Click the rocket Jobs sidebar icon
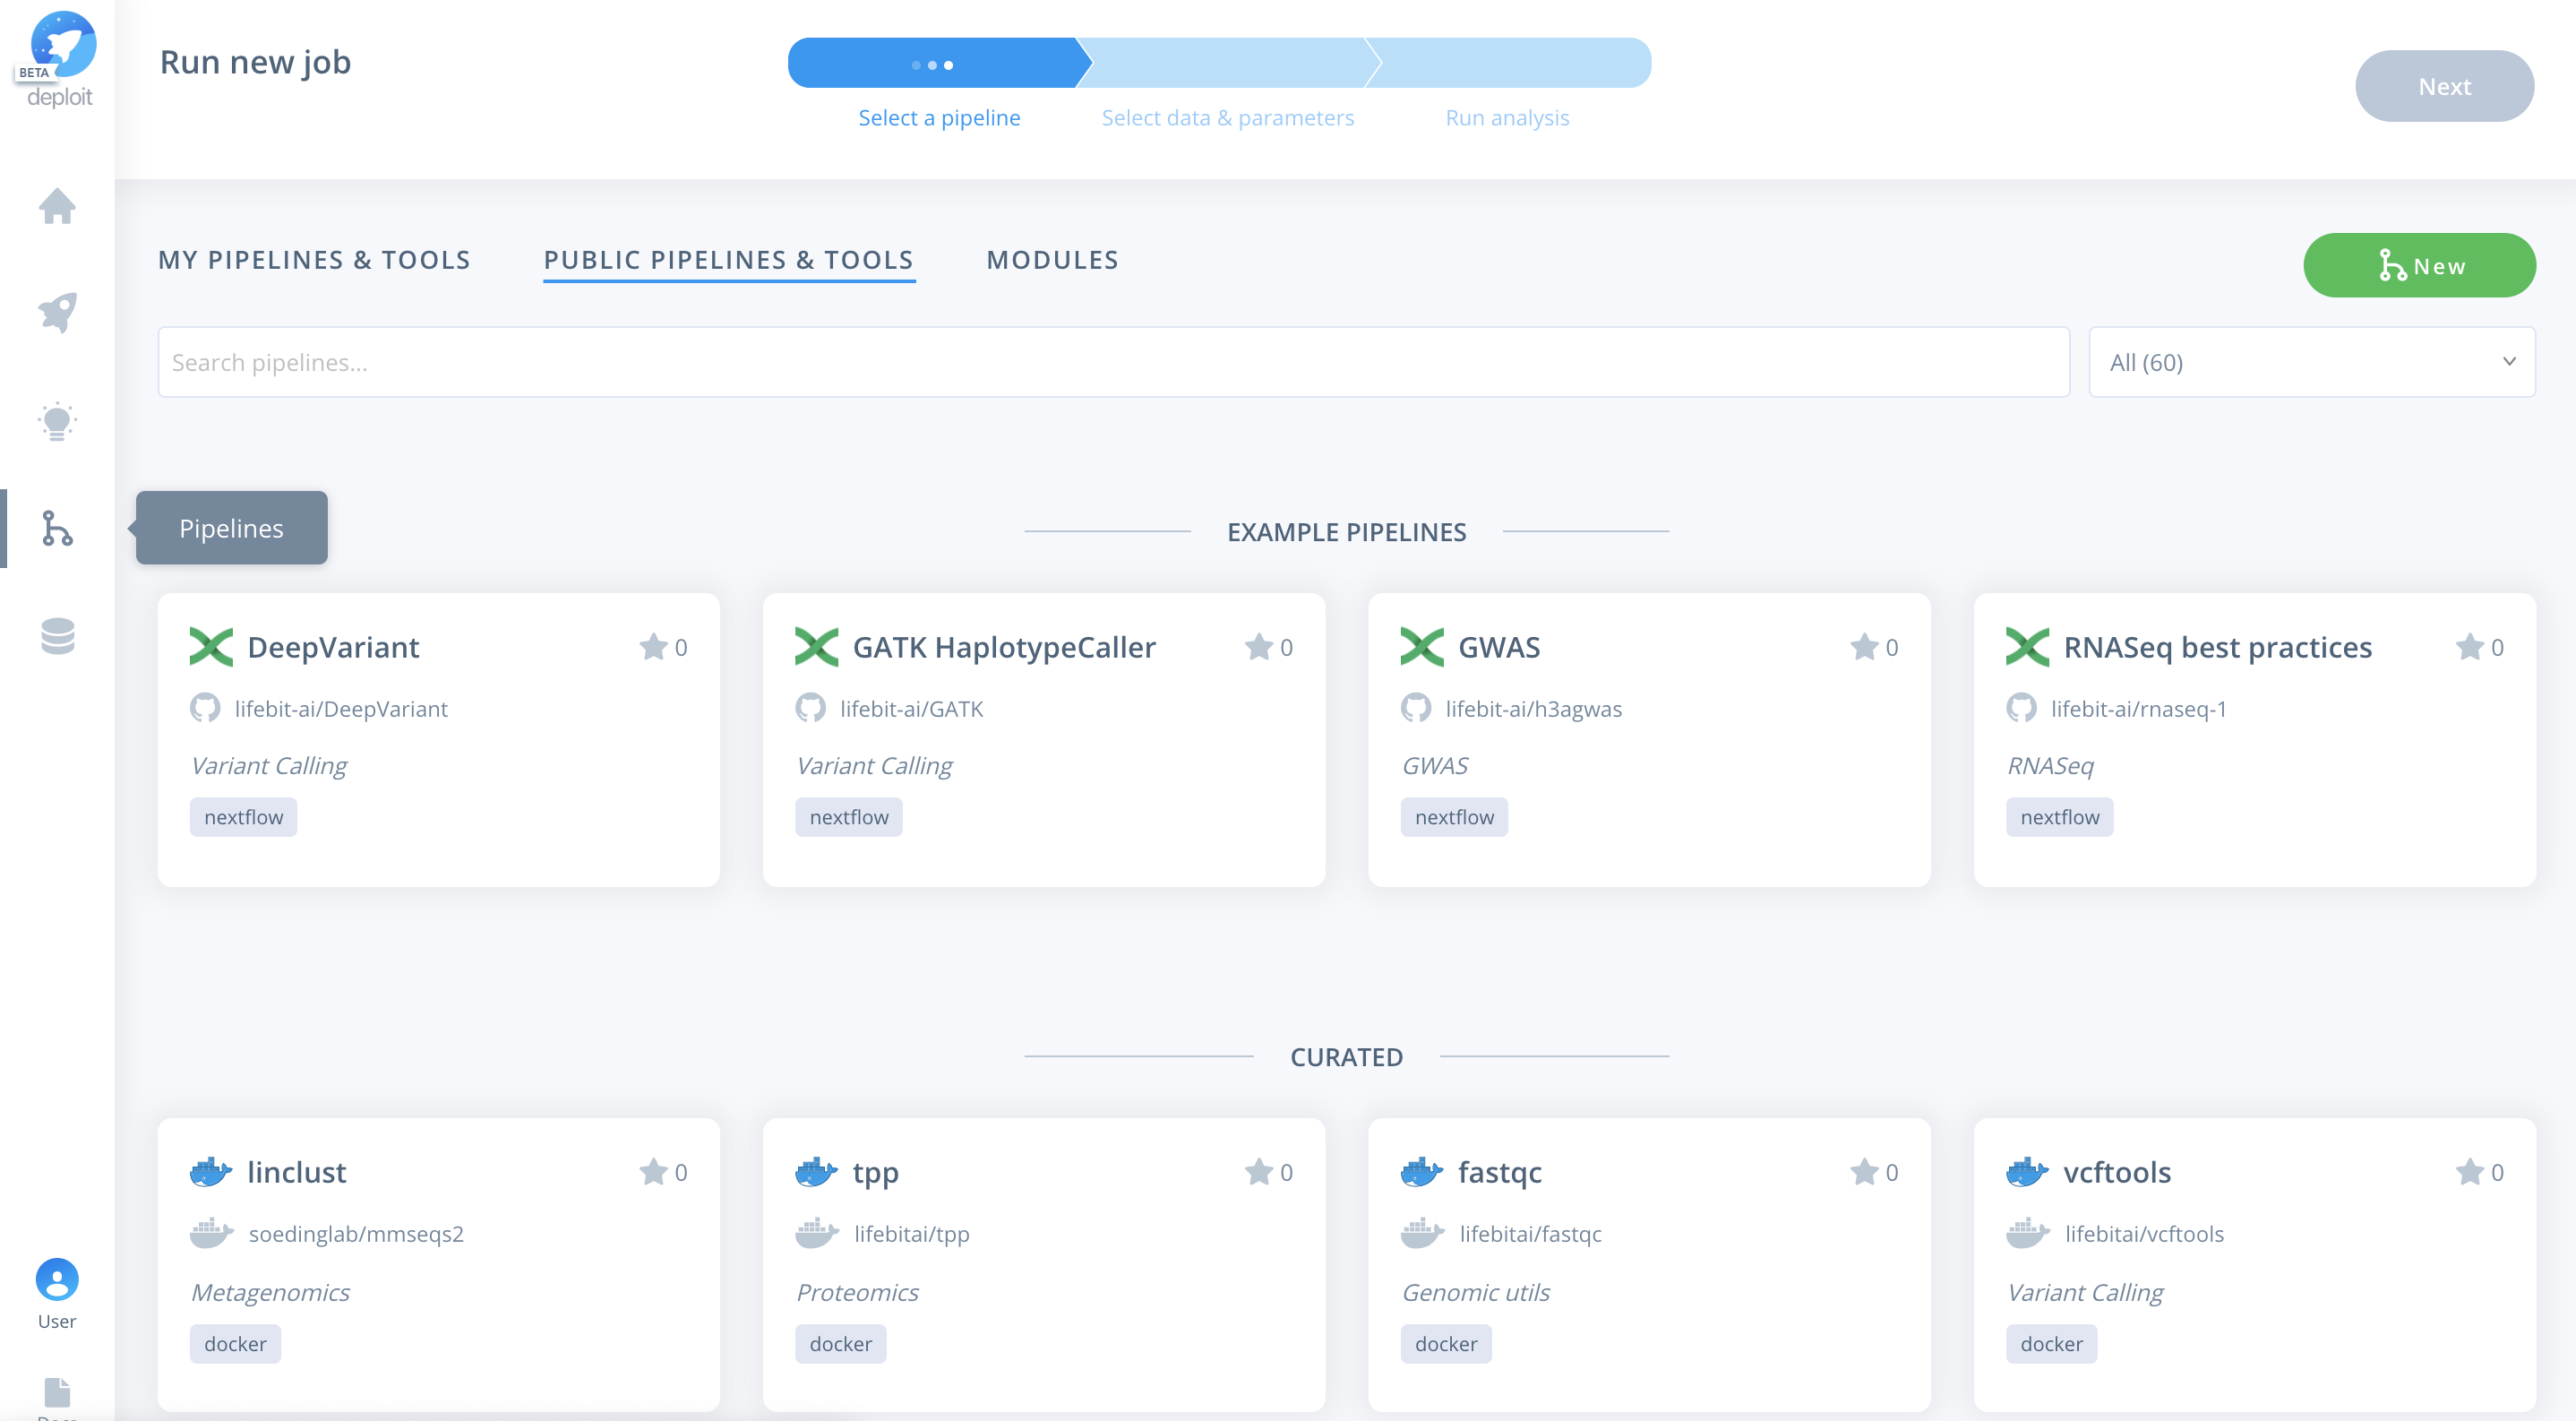2576x1421 pixels. click(57, 313)
